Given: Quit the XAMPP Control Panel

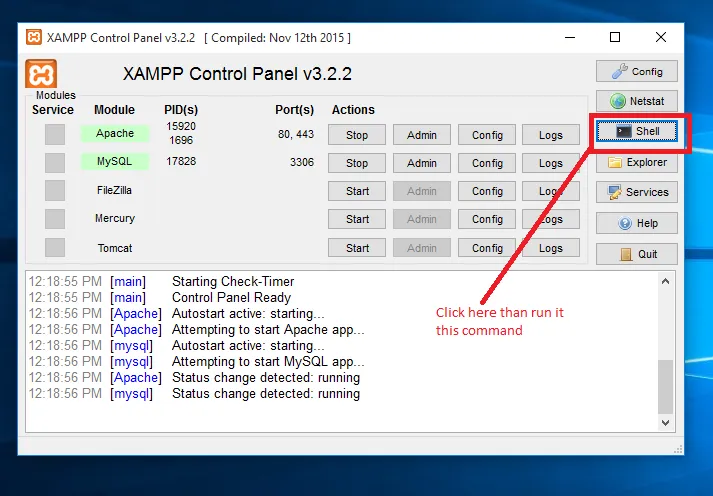Looking at the screenshot, I should coord(637,254).
